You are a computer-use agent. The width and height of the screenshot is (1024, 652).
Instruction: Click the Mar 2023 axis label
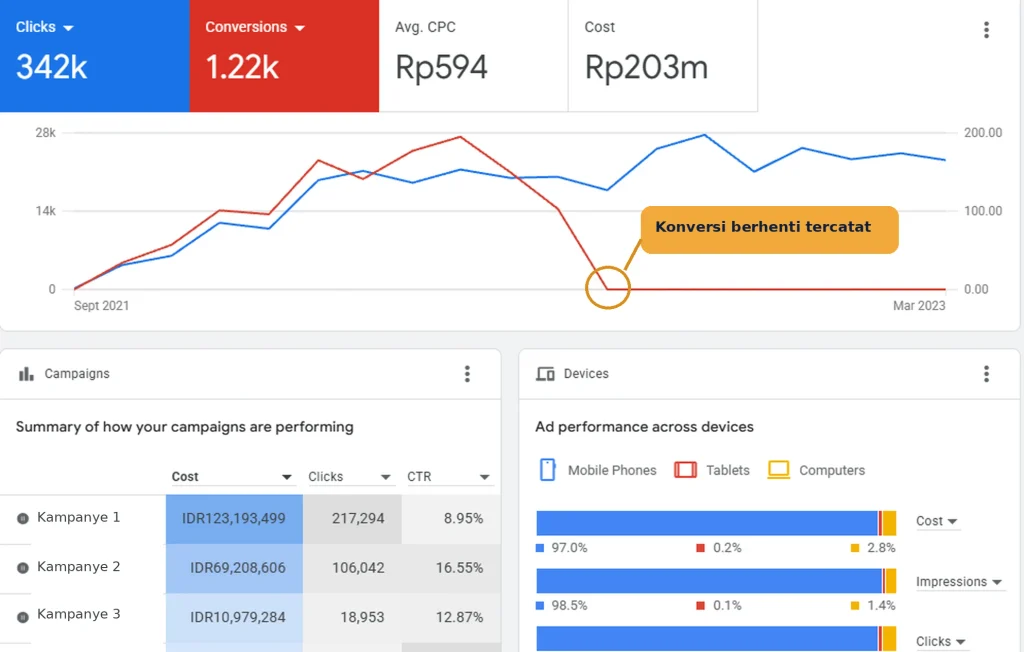[x=919, y=306]
